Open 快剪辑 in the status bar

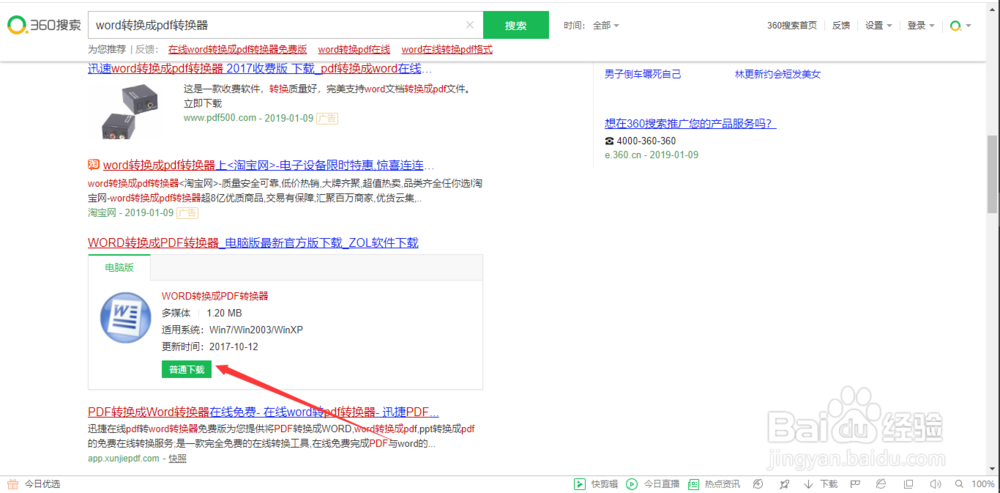(595, 484)
